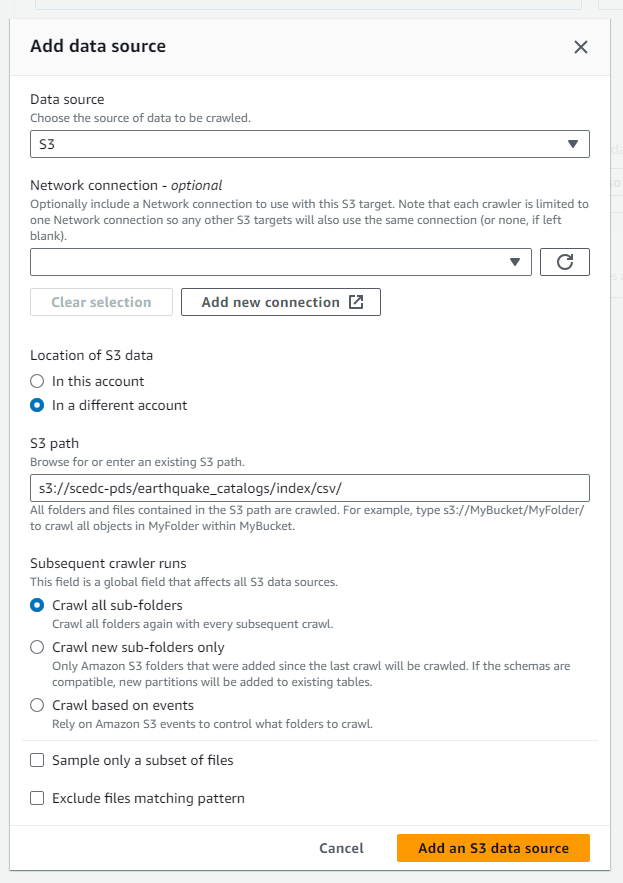Viewport: 623px width, 883px height.
Task: Click the Network connection dropdown arrow
Action: click(515, 262)
